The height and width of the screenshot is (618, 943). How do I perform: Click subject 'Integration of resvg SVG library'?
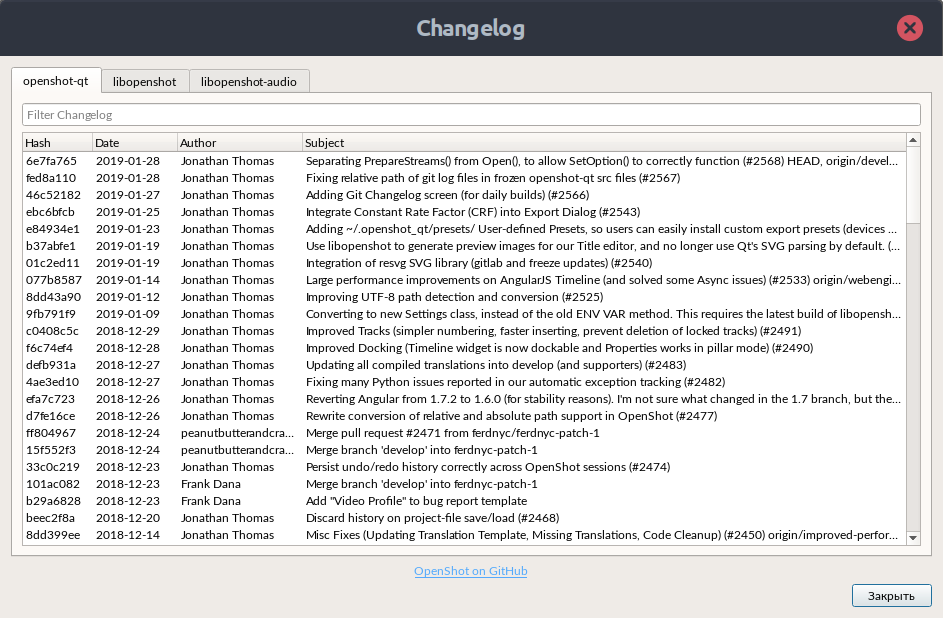click(x=479, y=263)
